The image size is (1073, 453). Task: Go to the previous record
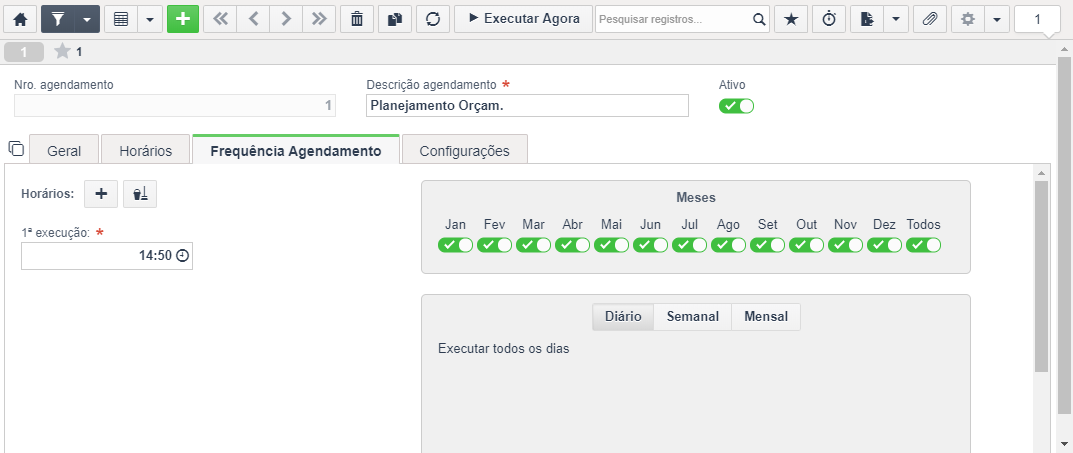tap(253, 19)
